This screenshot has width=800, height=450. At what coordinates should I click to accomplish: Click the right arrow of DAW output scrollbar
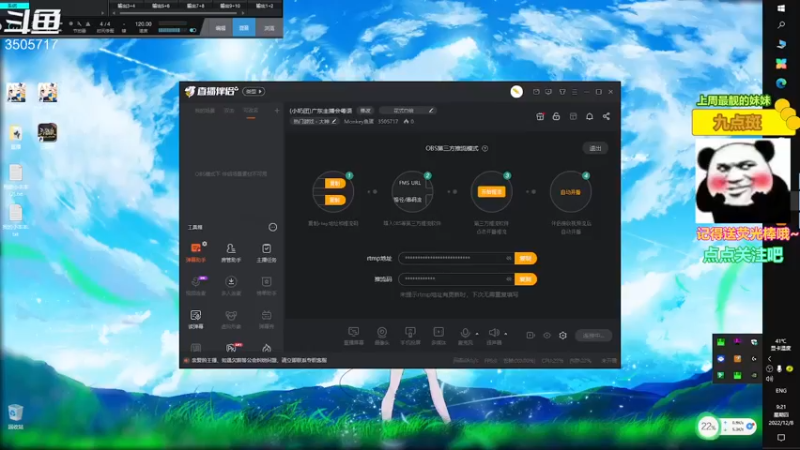click(x=241, y=13)
